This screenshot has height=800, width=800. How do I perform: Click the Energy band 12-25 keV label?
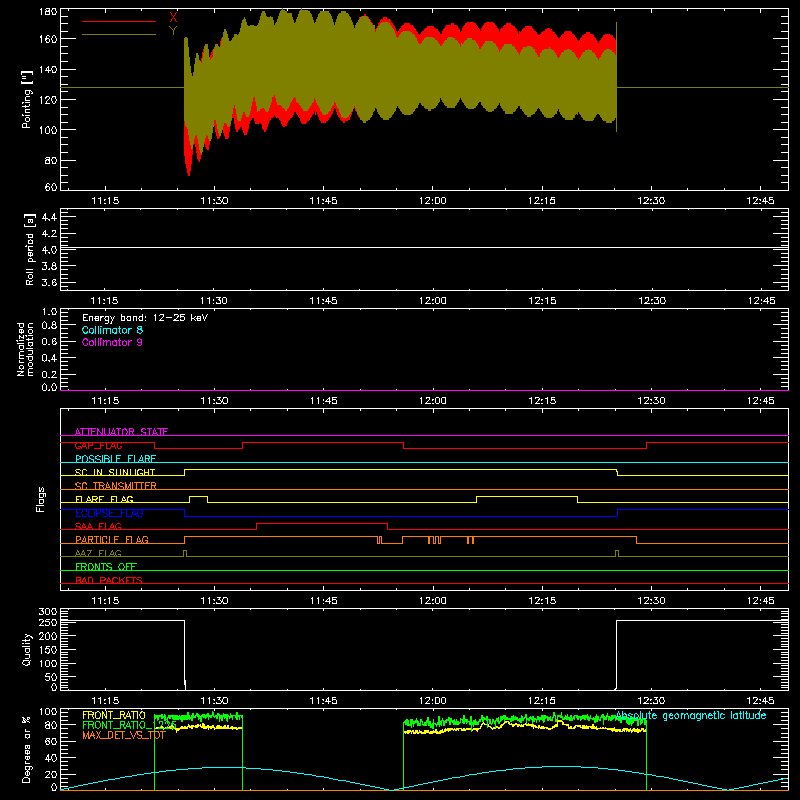coord(145,318)
